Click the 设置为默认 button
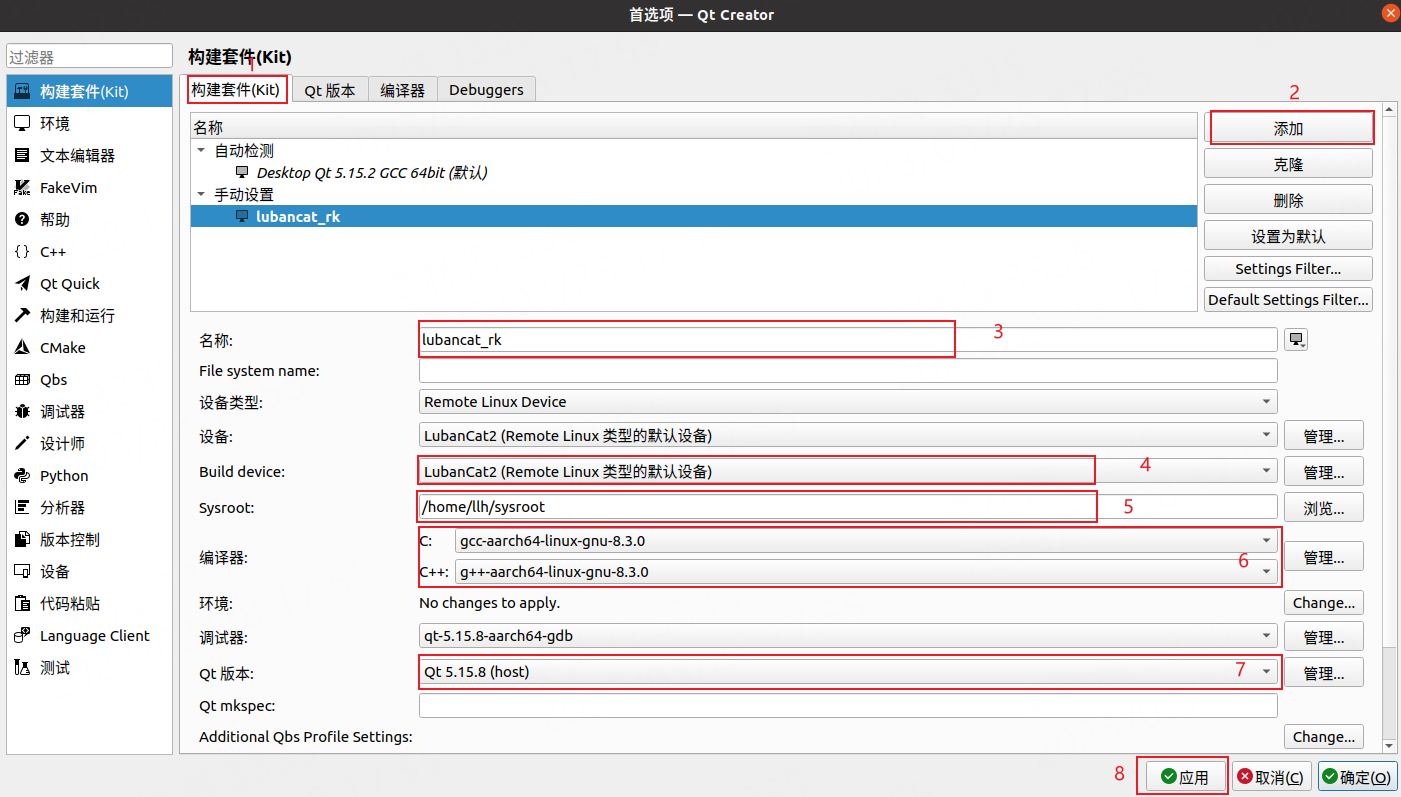Screen dimensions: 1401x797 (1288, 236)
